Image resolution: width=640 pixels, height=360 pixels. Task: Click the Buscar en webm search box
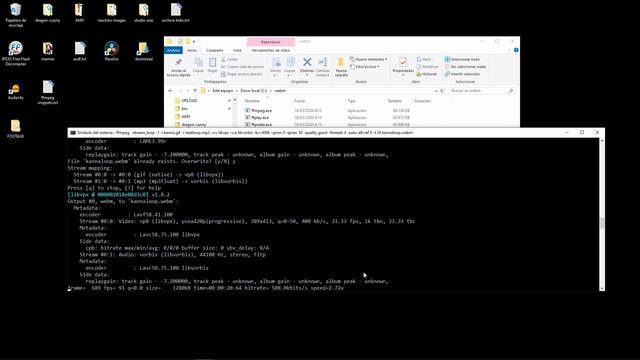tap(481, 91)
